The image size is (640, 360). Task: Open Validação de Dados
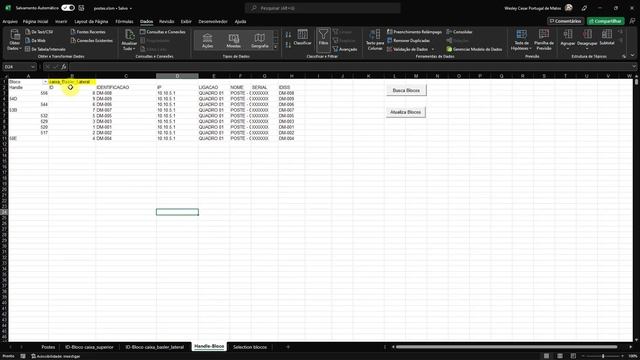point(407,49)
